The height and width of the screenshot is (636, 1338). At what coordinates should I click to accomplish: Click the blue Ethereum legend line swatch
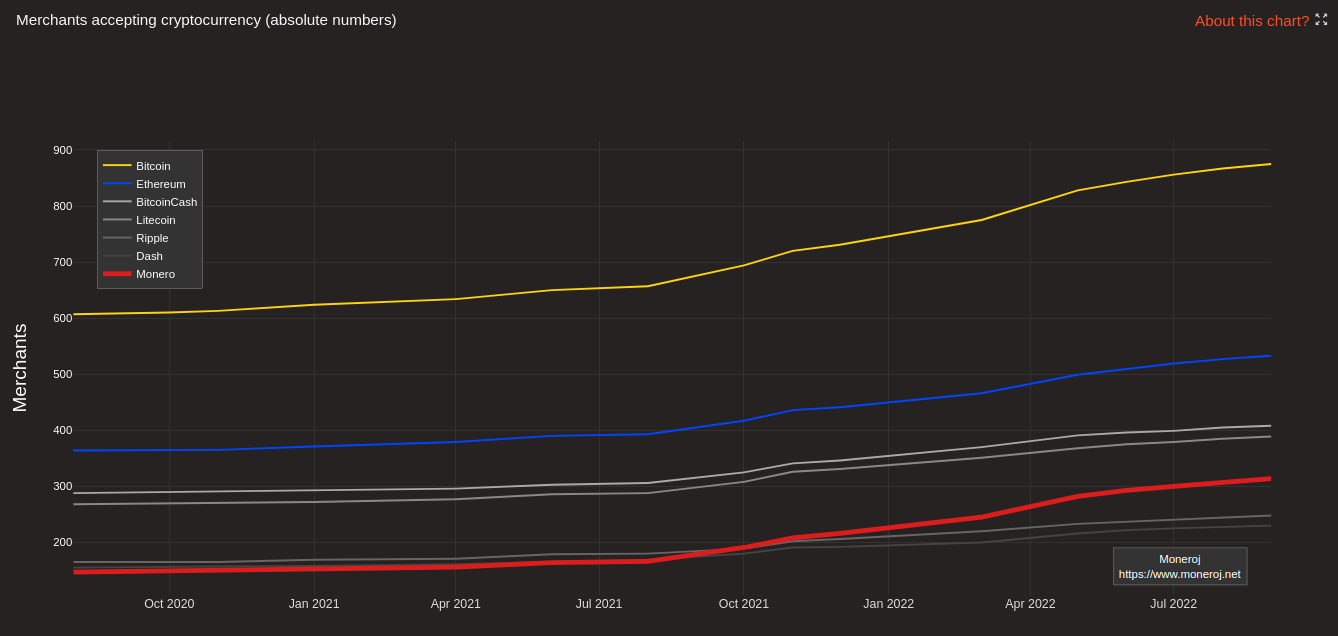(117, 183)
